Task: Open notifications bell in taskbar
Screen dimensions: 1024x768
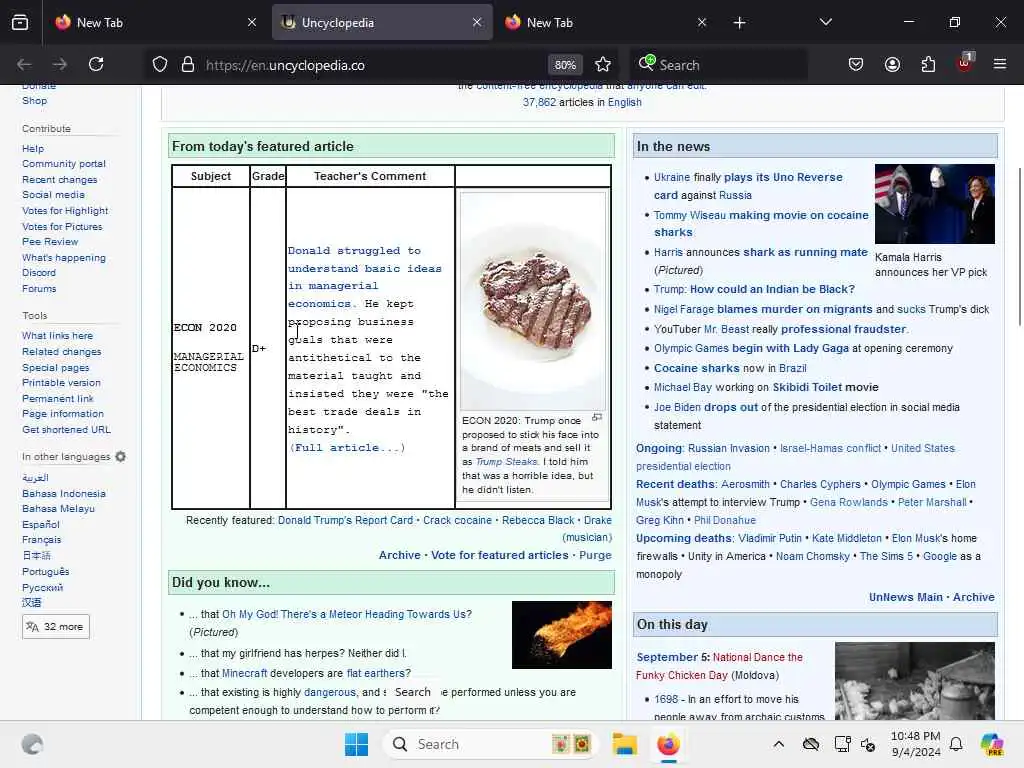Action: pyautogui.click(x=956, y=744)
